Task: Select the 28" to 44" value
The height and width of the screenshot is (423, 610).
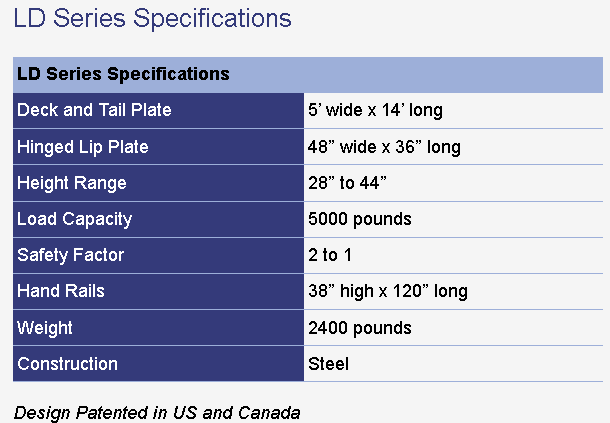Action: (347, 183)
